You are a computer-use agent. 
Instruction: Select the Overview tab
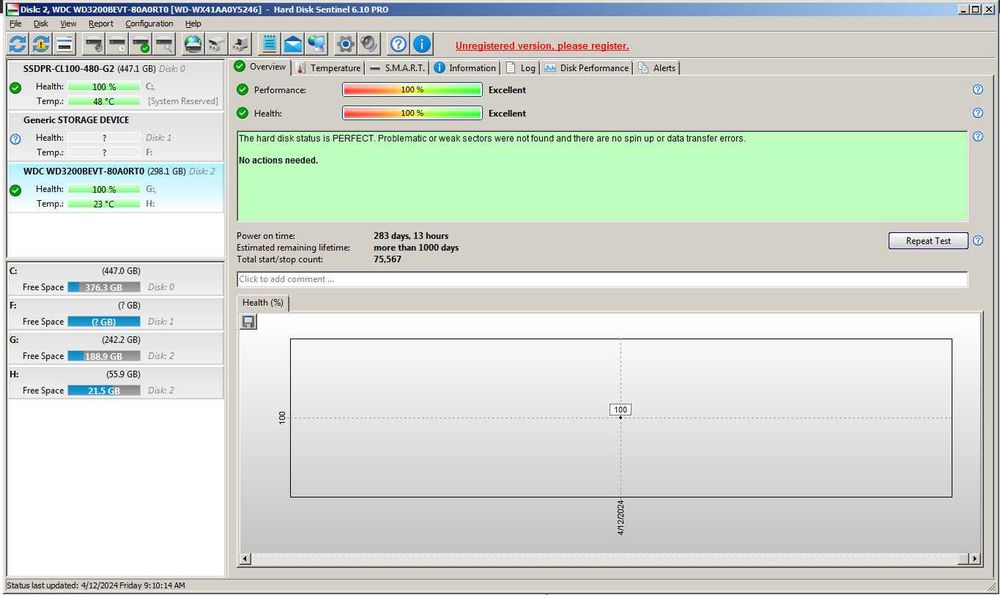coord(260,67)
